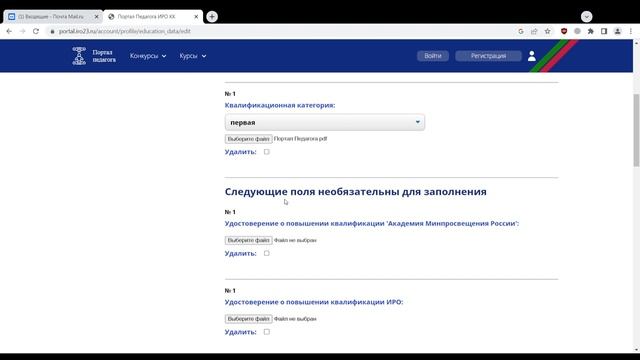Click the Портал Педагога.pdf file name
The height and width of the screenshot is (360, 640).
click(x=300, y=139)
